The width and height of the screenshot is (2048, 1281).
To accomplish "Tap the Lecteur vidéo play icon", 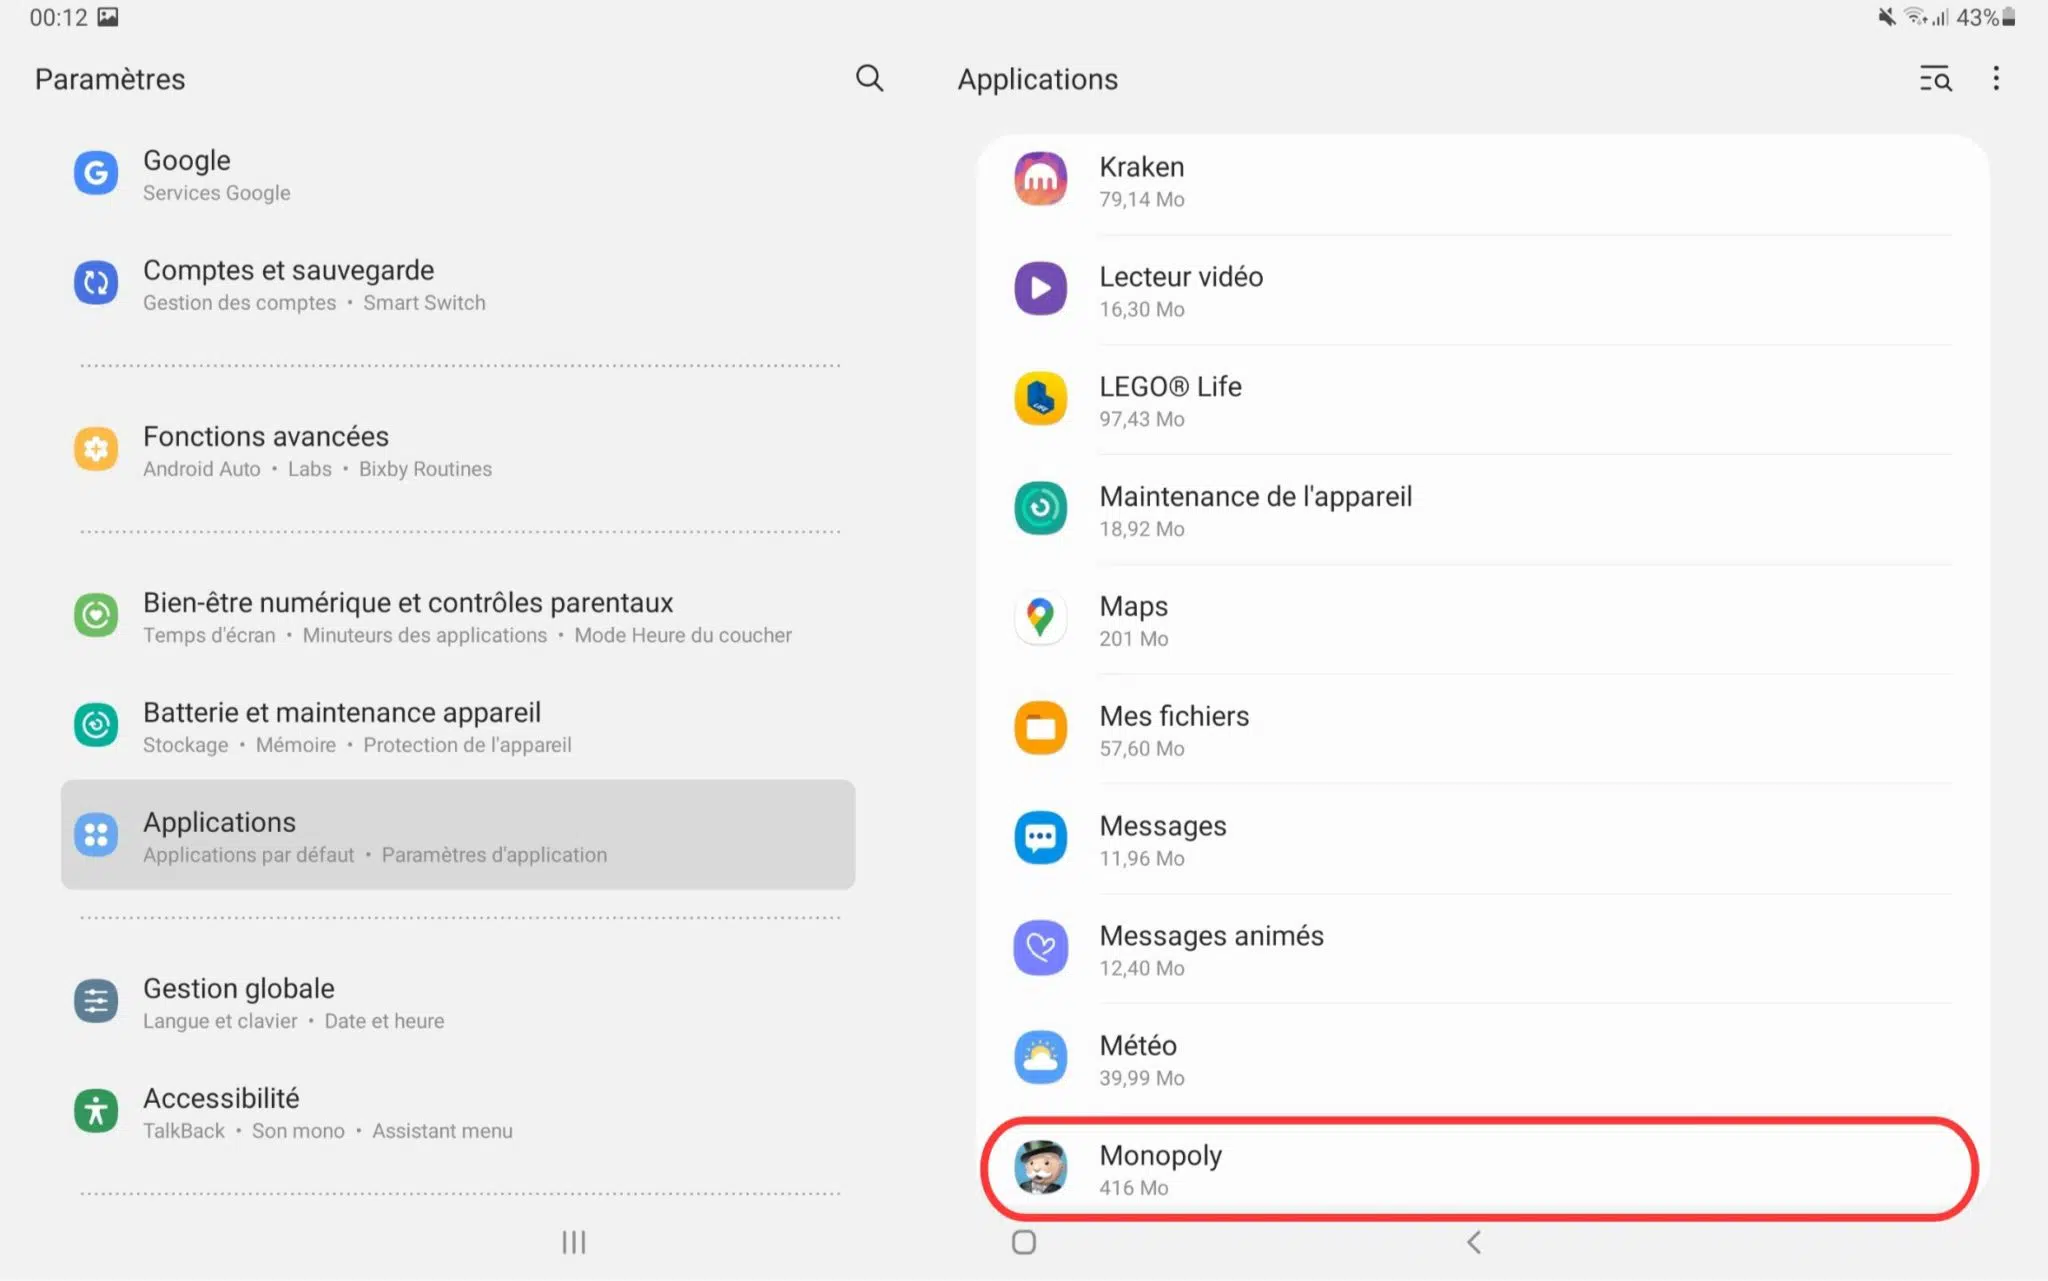I will click(1040, 289).
